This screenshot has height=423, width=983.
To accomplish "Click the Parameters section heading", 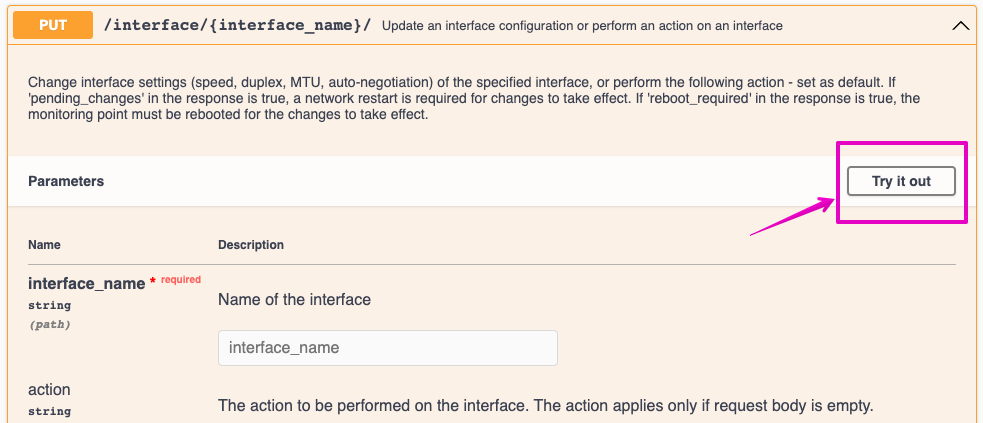I will click(x=66, y=181).
